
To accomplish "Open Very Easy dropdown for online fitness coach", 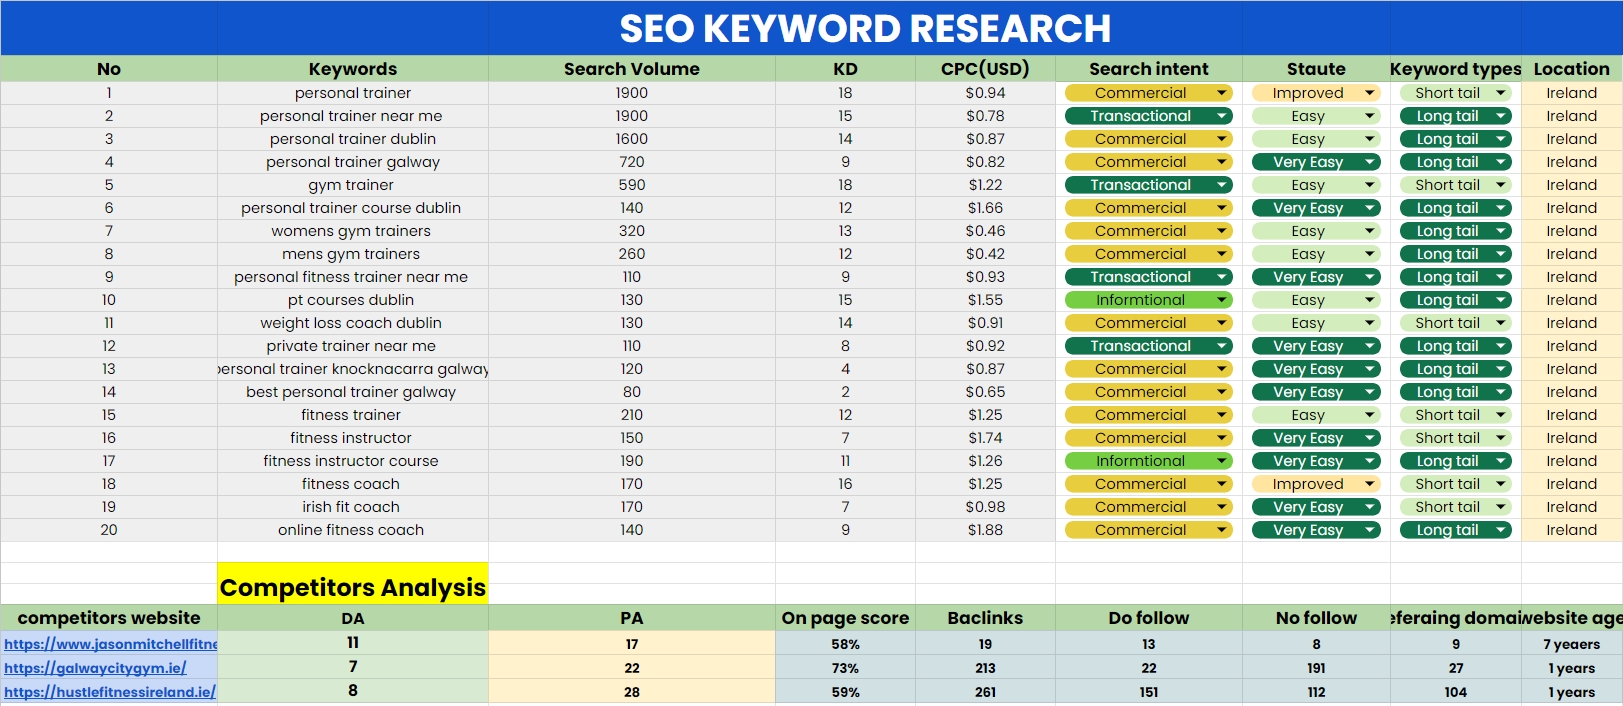I will [x=1369, y=530].
